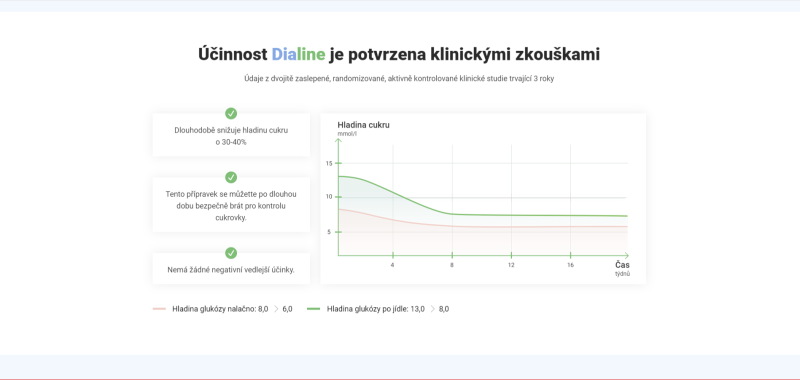Click the card about safe long-term use
This screenshot has width=800, height=380.
point(231,205)
